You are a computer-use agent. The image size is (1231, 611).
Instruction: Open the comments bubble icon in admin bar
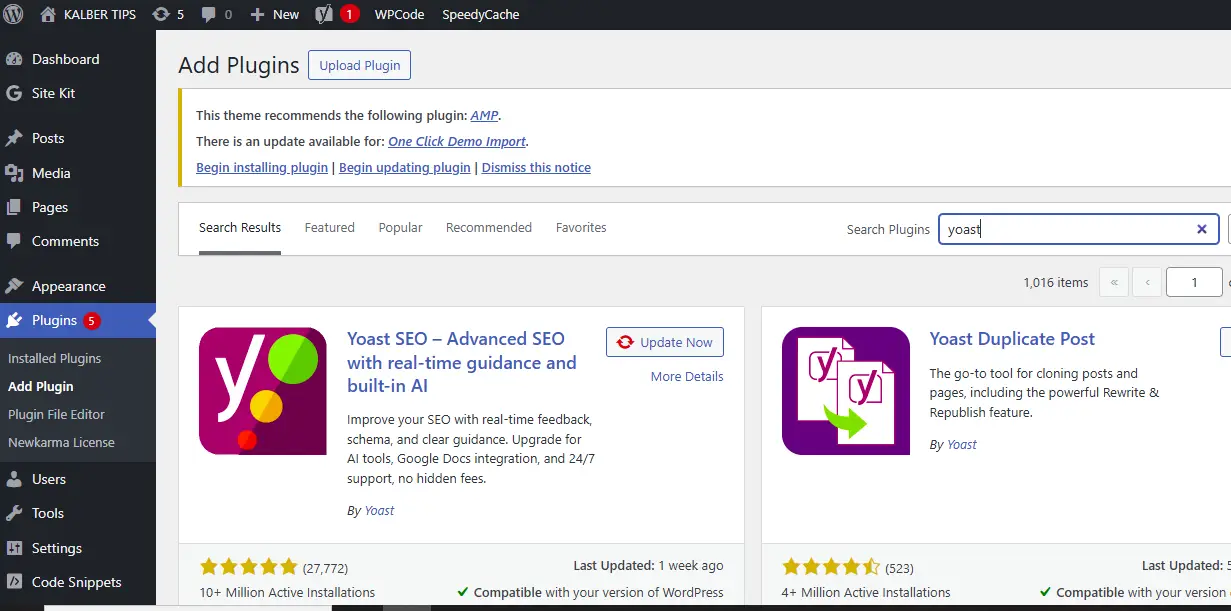208,14
